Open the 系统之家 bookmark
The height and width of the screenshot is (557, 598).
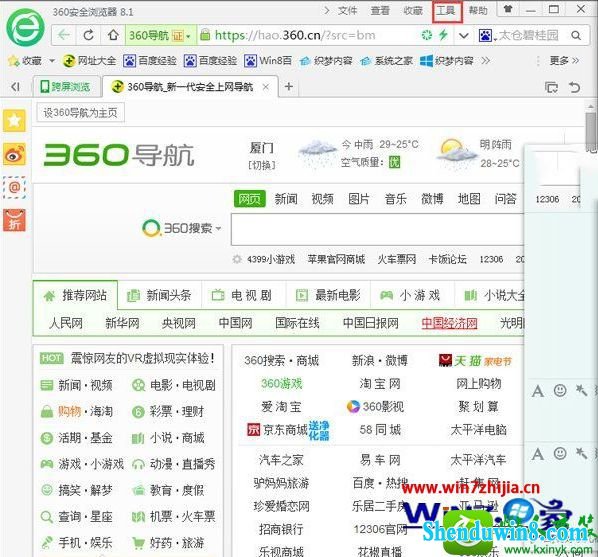tap(386, 61)
